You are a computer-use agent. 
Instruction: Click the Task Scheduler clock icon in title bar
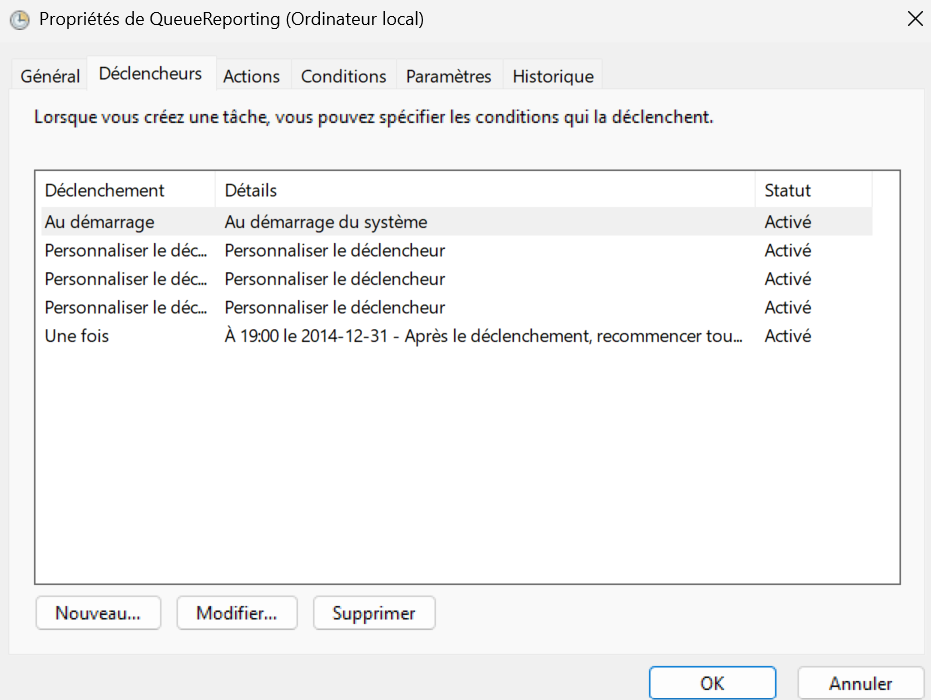[18, 19]
